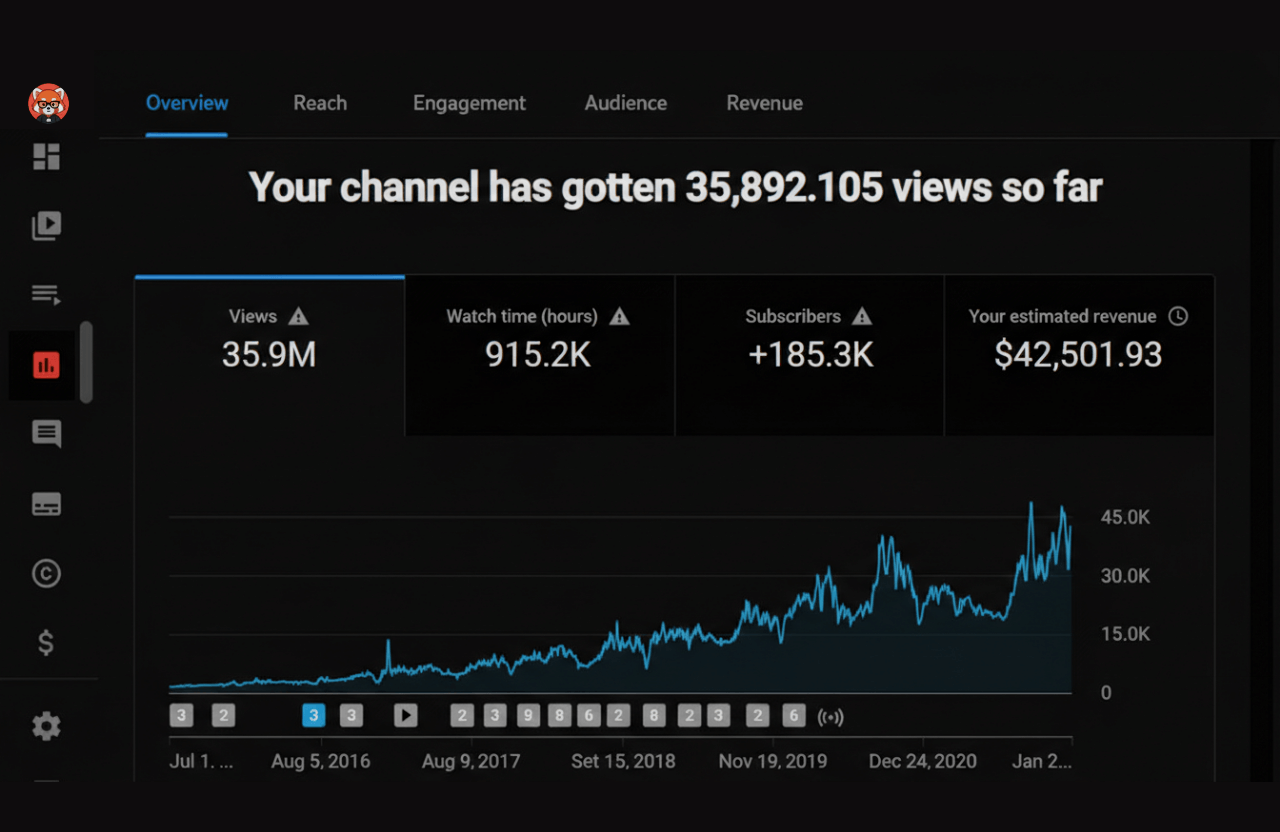The height and width of the screenshot is (832, 1280).
Task: Click the highlighted blue 3 timeline marker
Action: click(313, 715)
